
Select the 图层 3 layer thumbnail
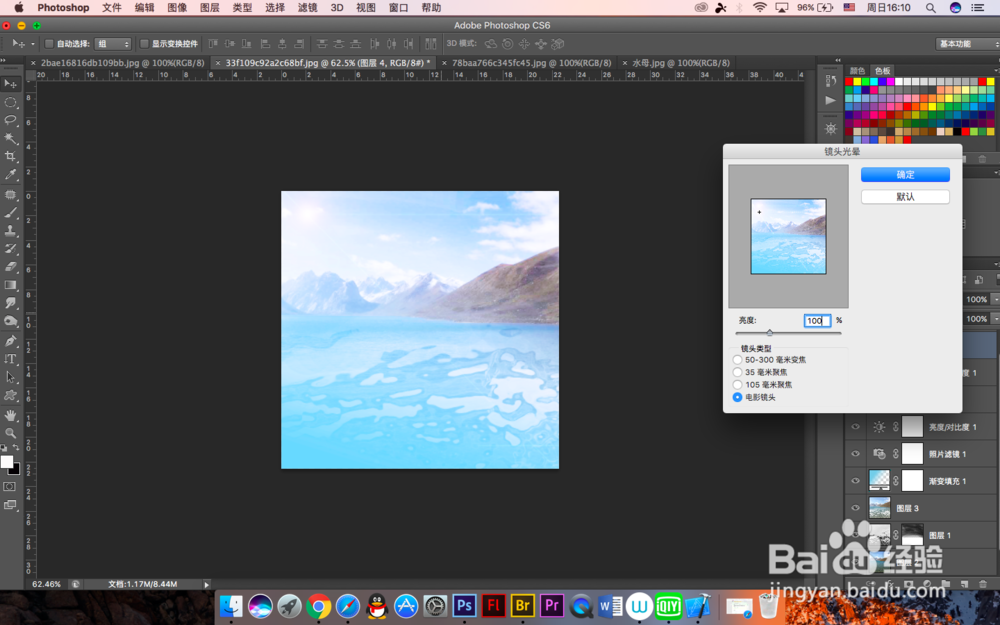[x=879, y=508]
